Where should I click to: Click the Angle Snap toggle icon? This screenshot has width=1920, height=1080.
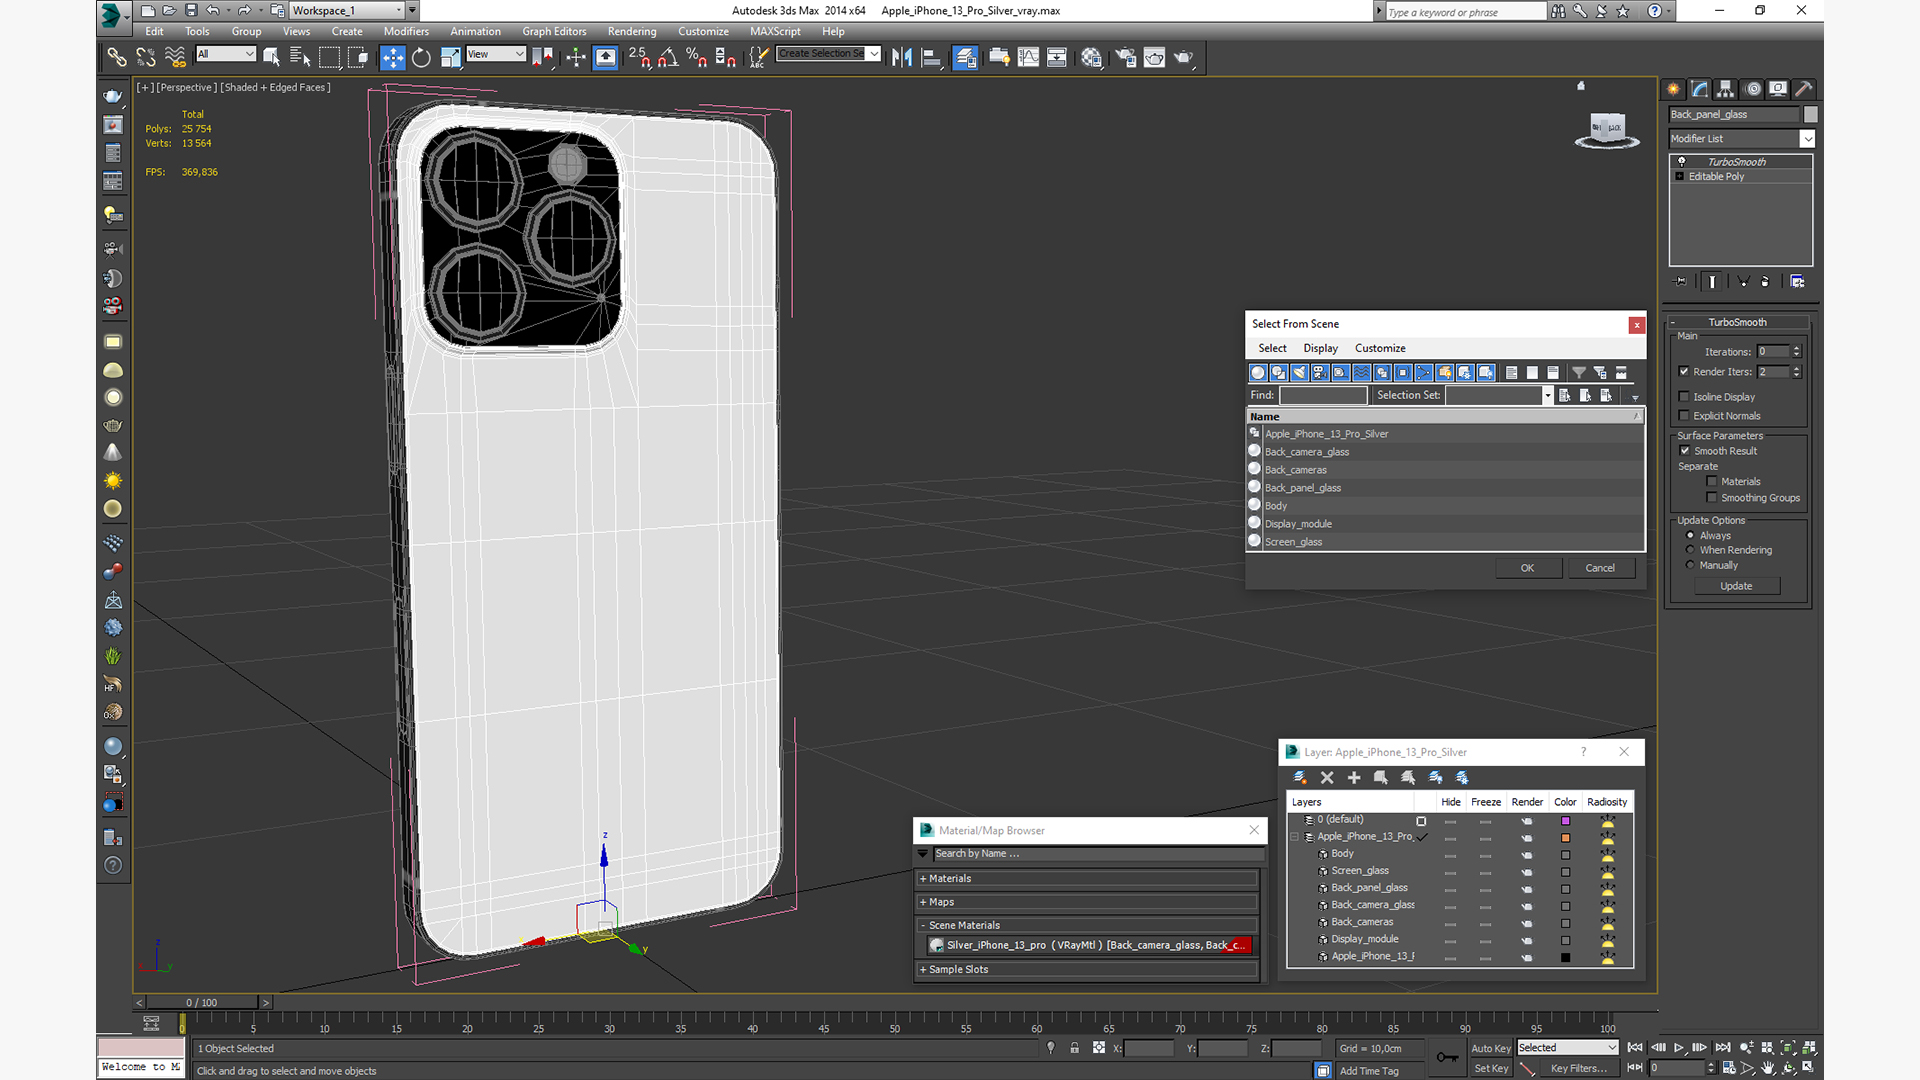668,57
